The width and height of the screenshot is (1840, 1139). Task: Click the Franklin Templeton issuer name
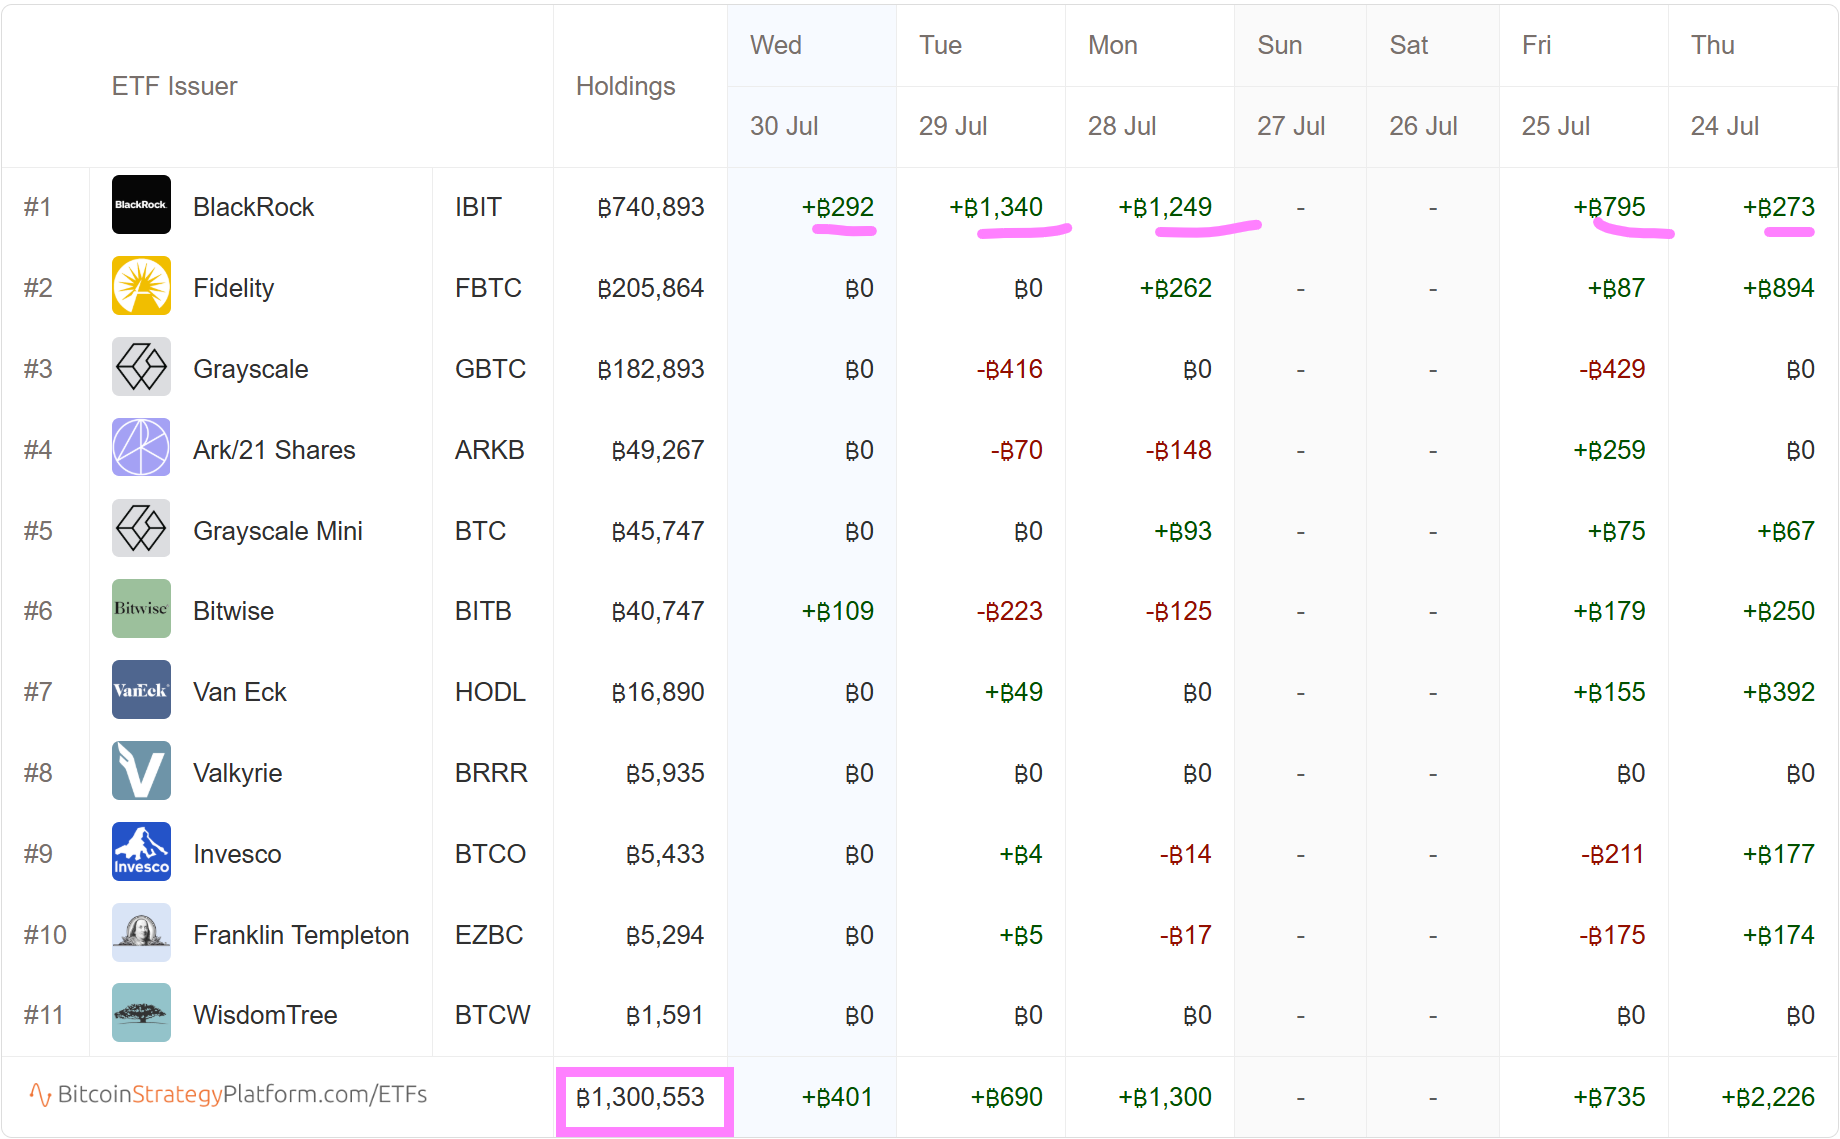[301, 935]
